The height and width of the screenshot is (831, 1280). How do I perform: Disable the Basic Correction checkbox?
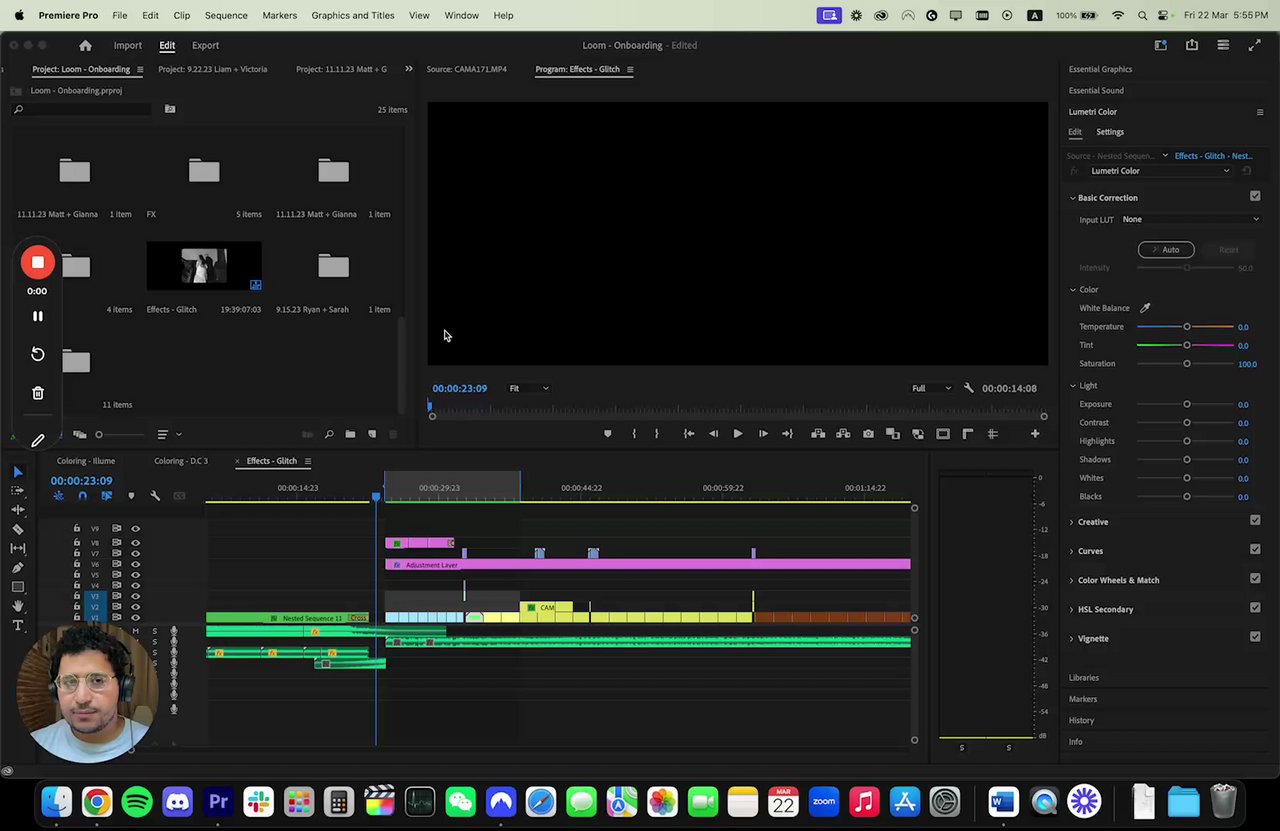coord(1255,197)
